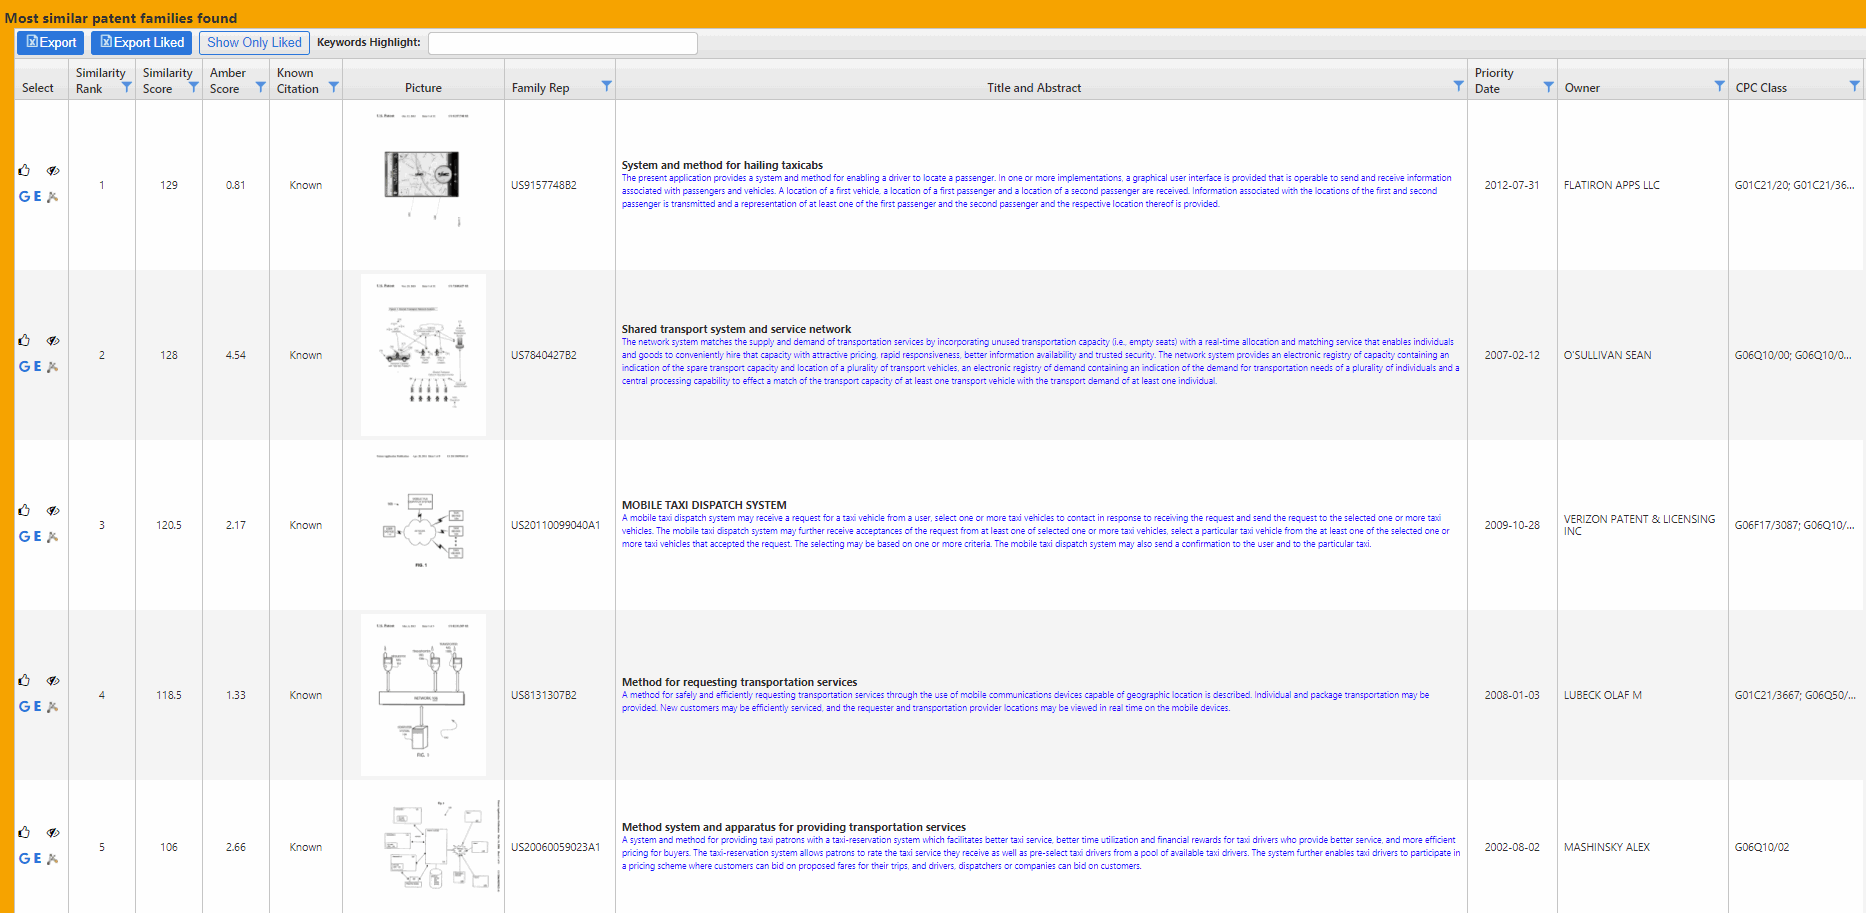Open title Shared transport system and service network

point(736,329)
